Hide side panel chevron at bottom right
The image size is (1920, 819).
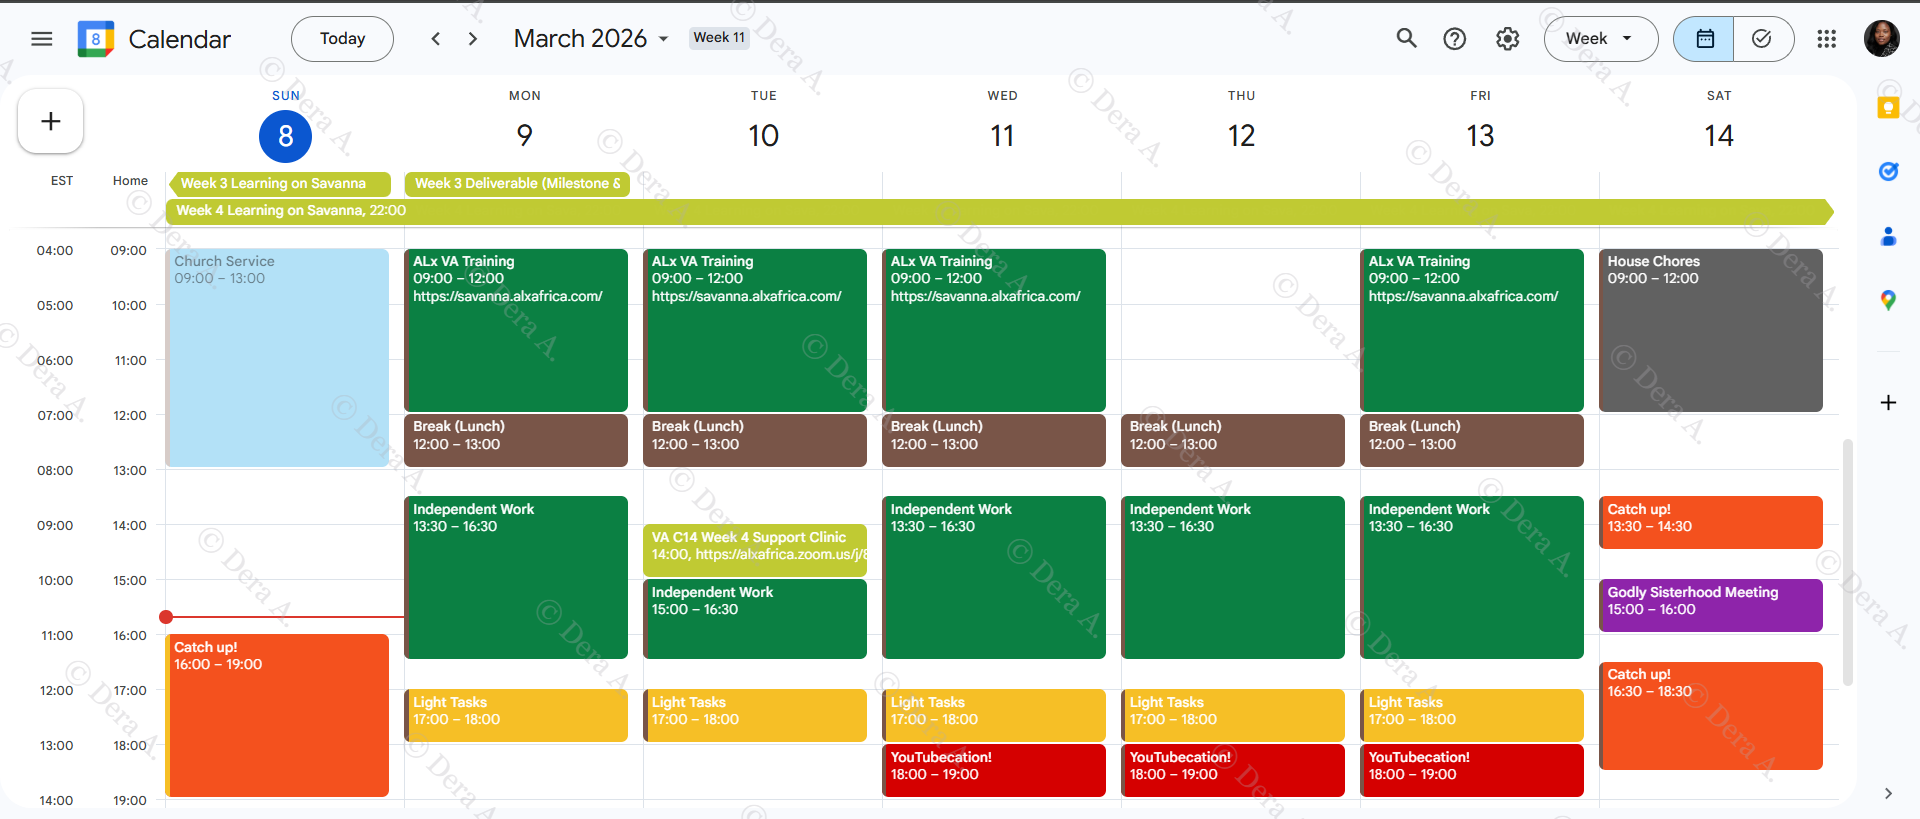pos(1888,793)
